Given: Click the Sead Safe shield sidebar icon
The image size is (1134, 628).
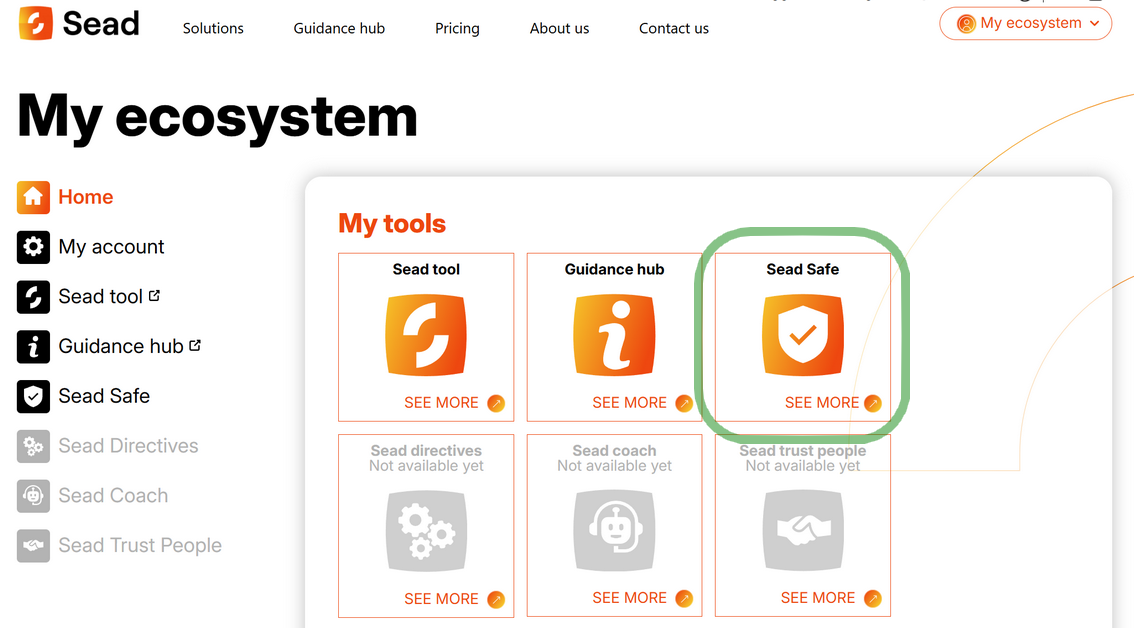Looking at the screenshot, I should point(33,396).
